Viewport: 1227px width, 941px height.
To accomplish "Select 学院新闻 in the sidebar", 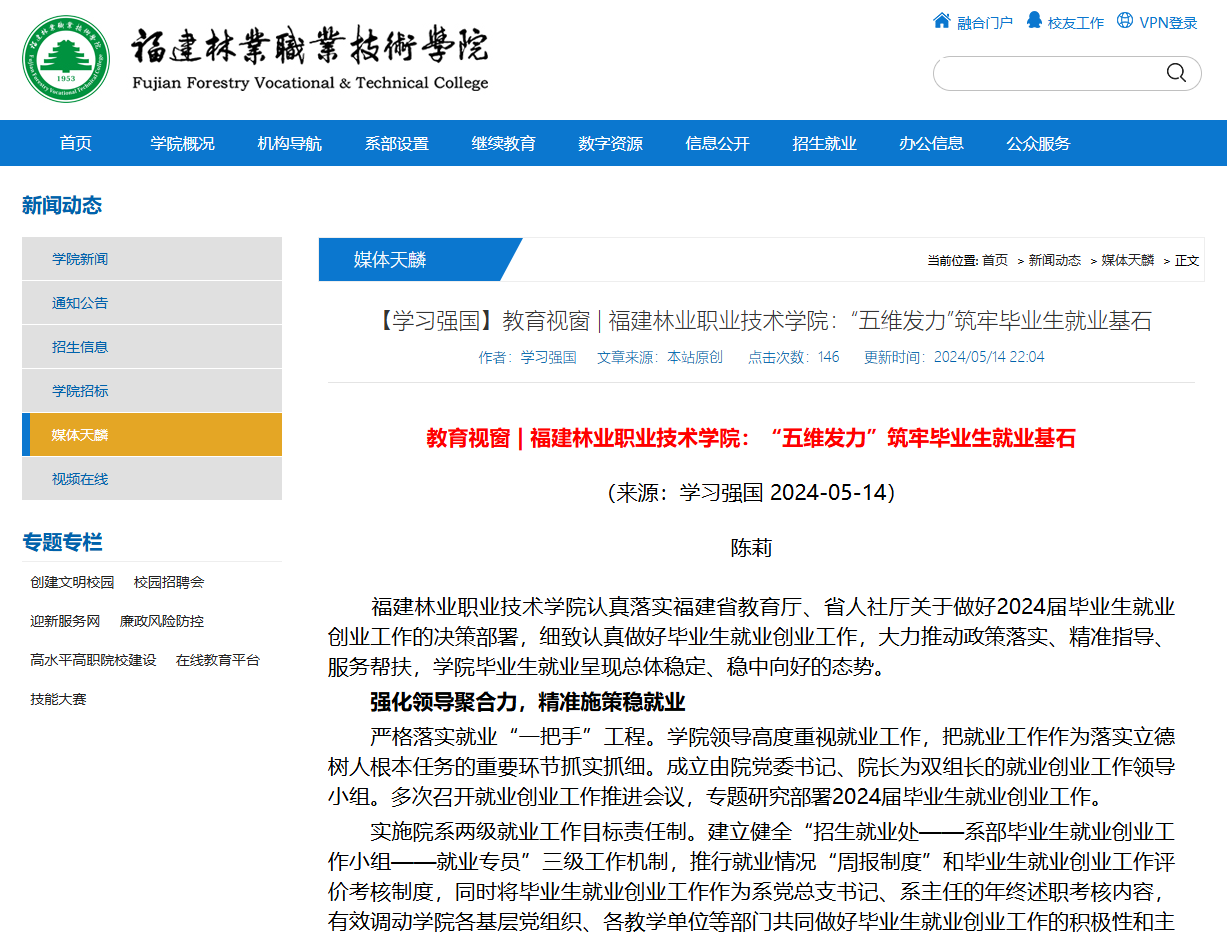I will (80, 259).
